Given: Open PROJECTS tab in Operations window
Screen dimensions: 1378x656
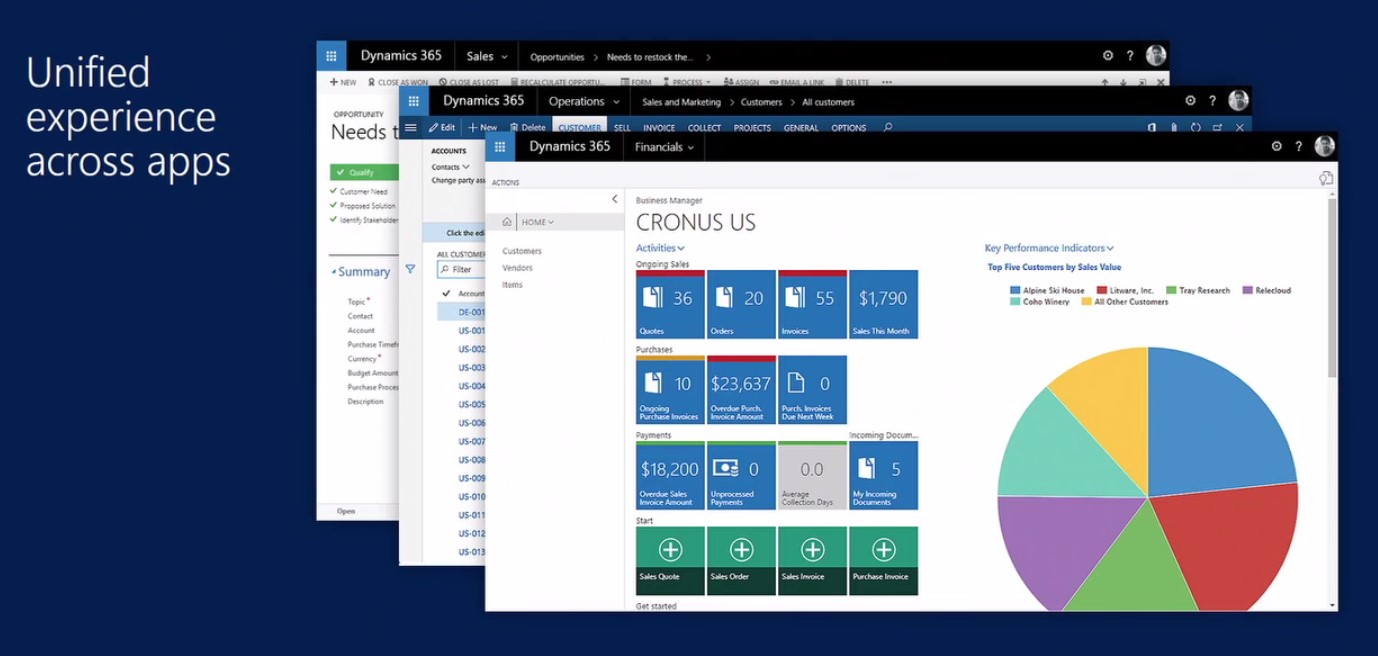Looking at the screenshot, I should click(752, 128).
